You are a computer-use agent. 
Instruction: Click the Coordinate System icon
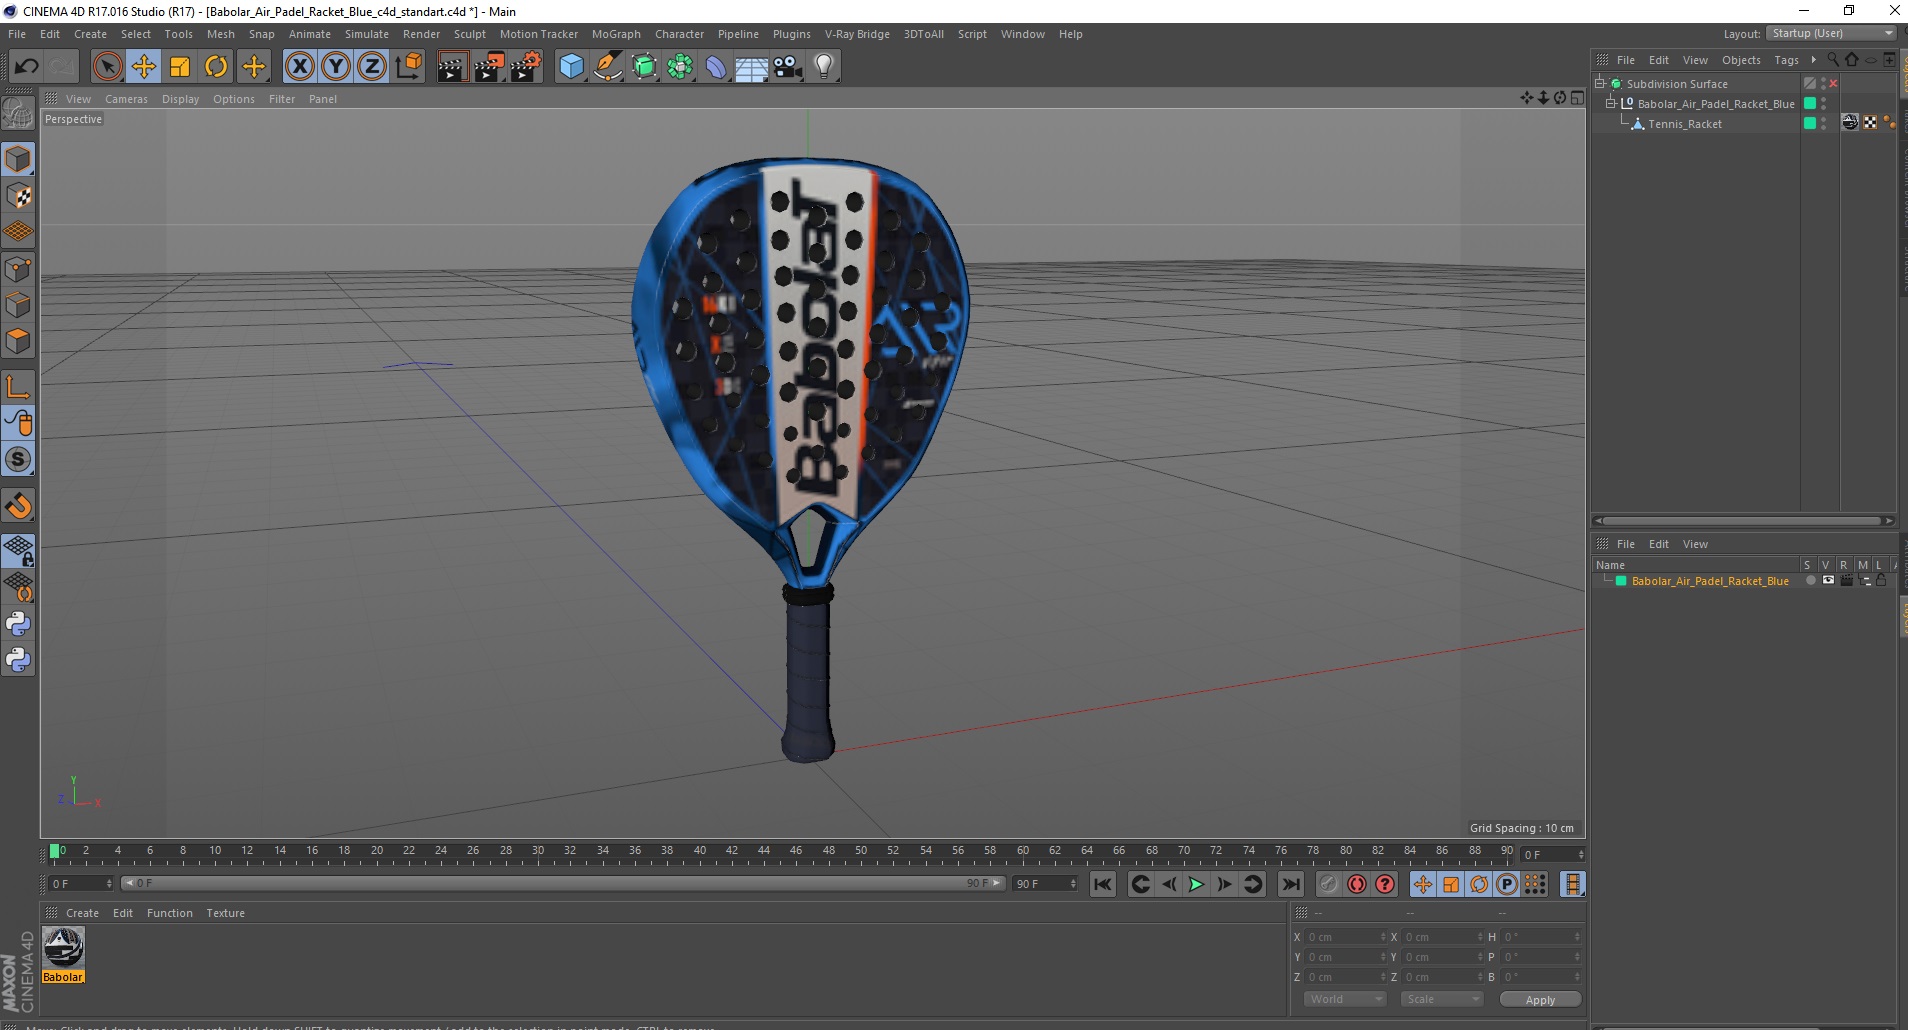tap(408, 67)
